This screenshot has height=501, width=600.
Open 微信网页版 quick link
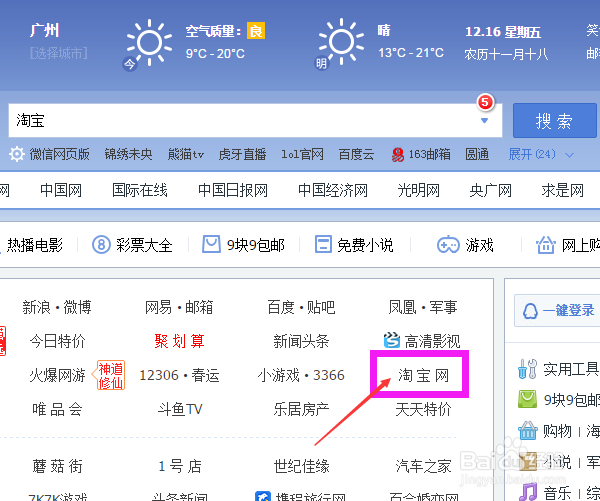(59, 155)
